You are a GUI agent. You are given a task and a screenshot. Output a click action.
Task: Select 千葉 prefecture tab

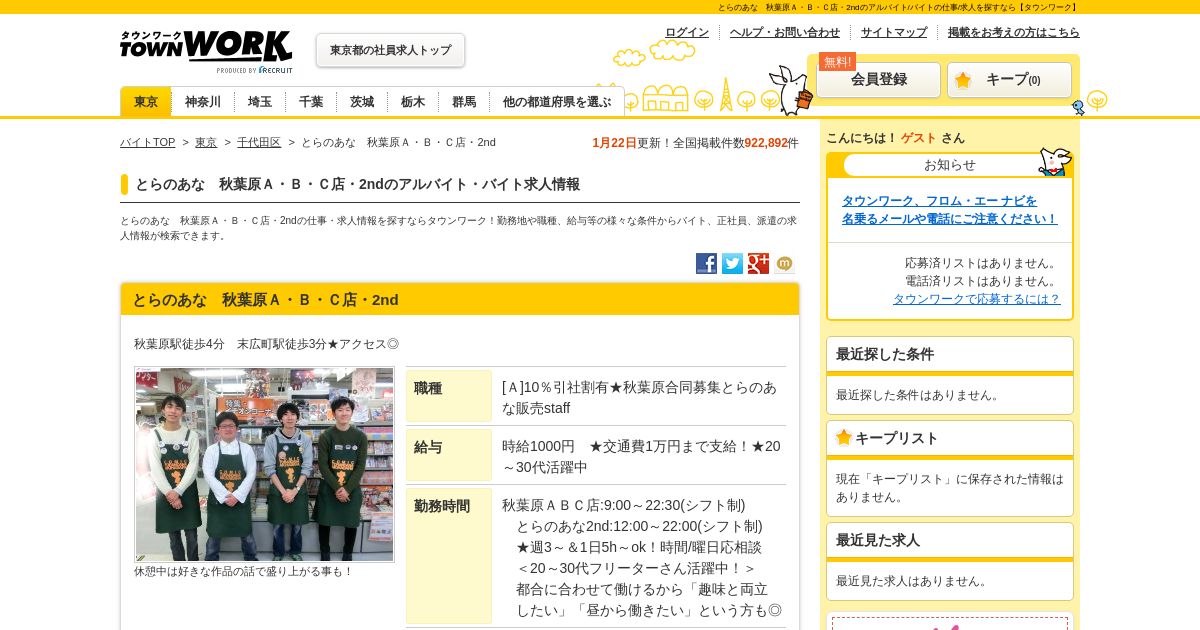pos(311,101)
